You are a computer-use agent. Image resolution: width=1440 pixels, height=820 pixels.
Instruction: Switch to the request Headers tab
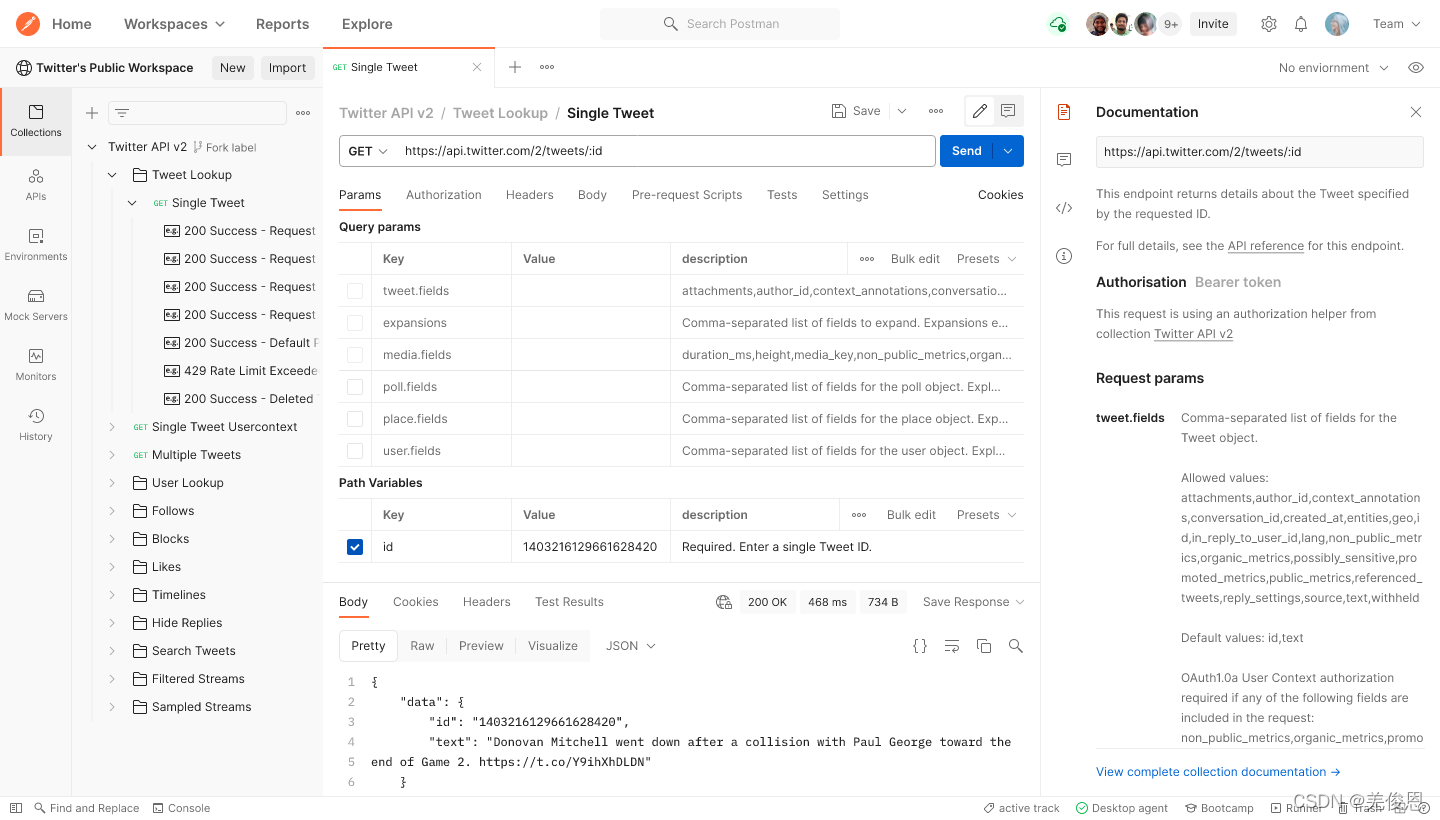pyautogui.click(x=530, y=195)
